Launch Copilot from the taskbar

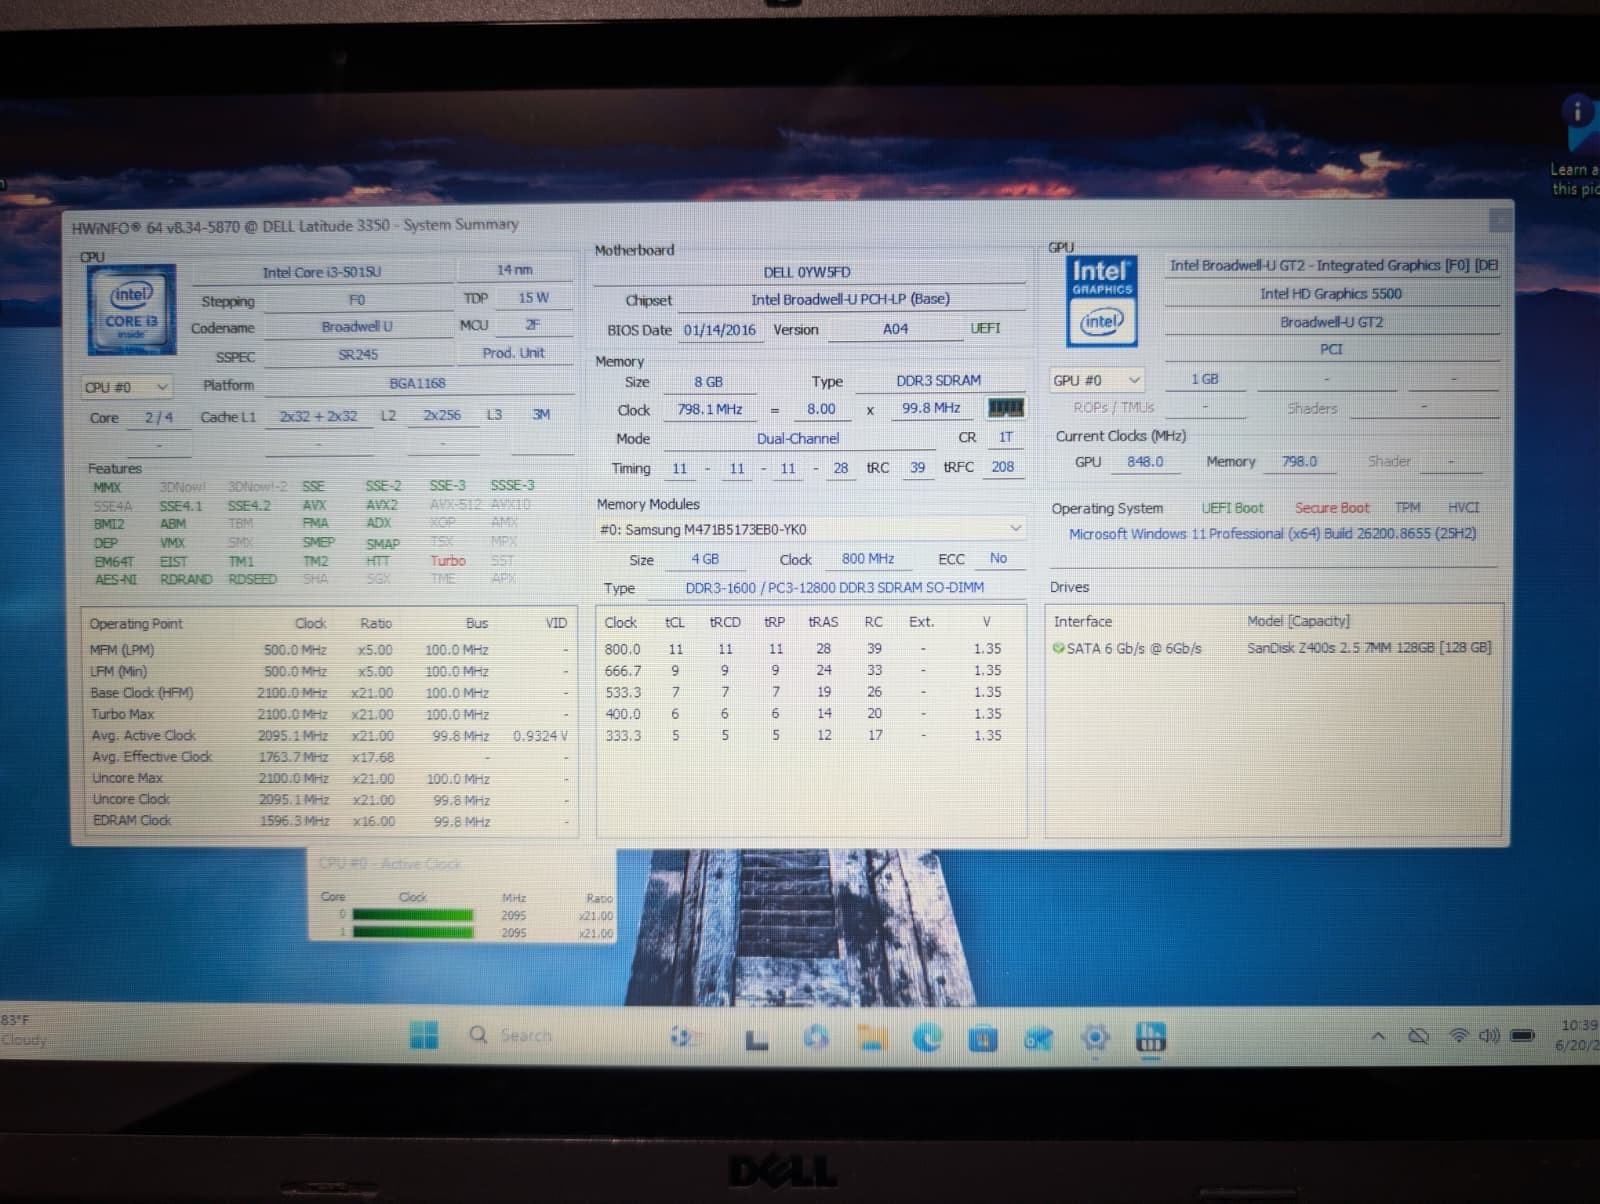point(816,1037)
